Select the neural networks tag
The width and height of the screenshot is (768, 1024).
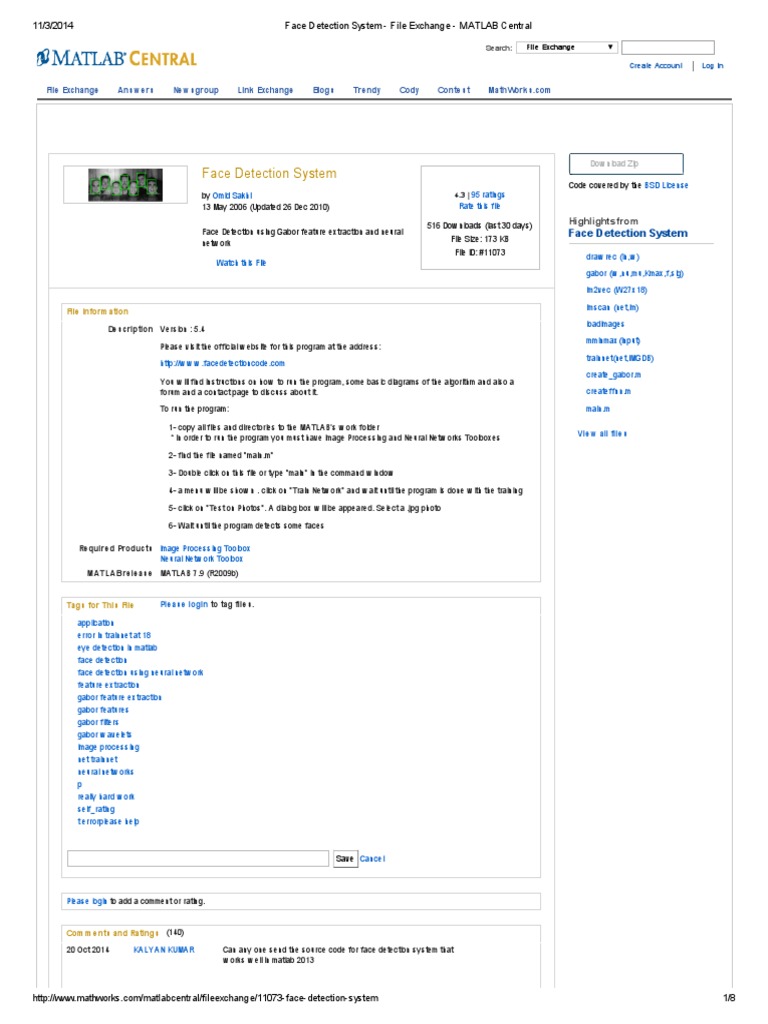[x=105, y=772]
